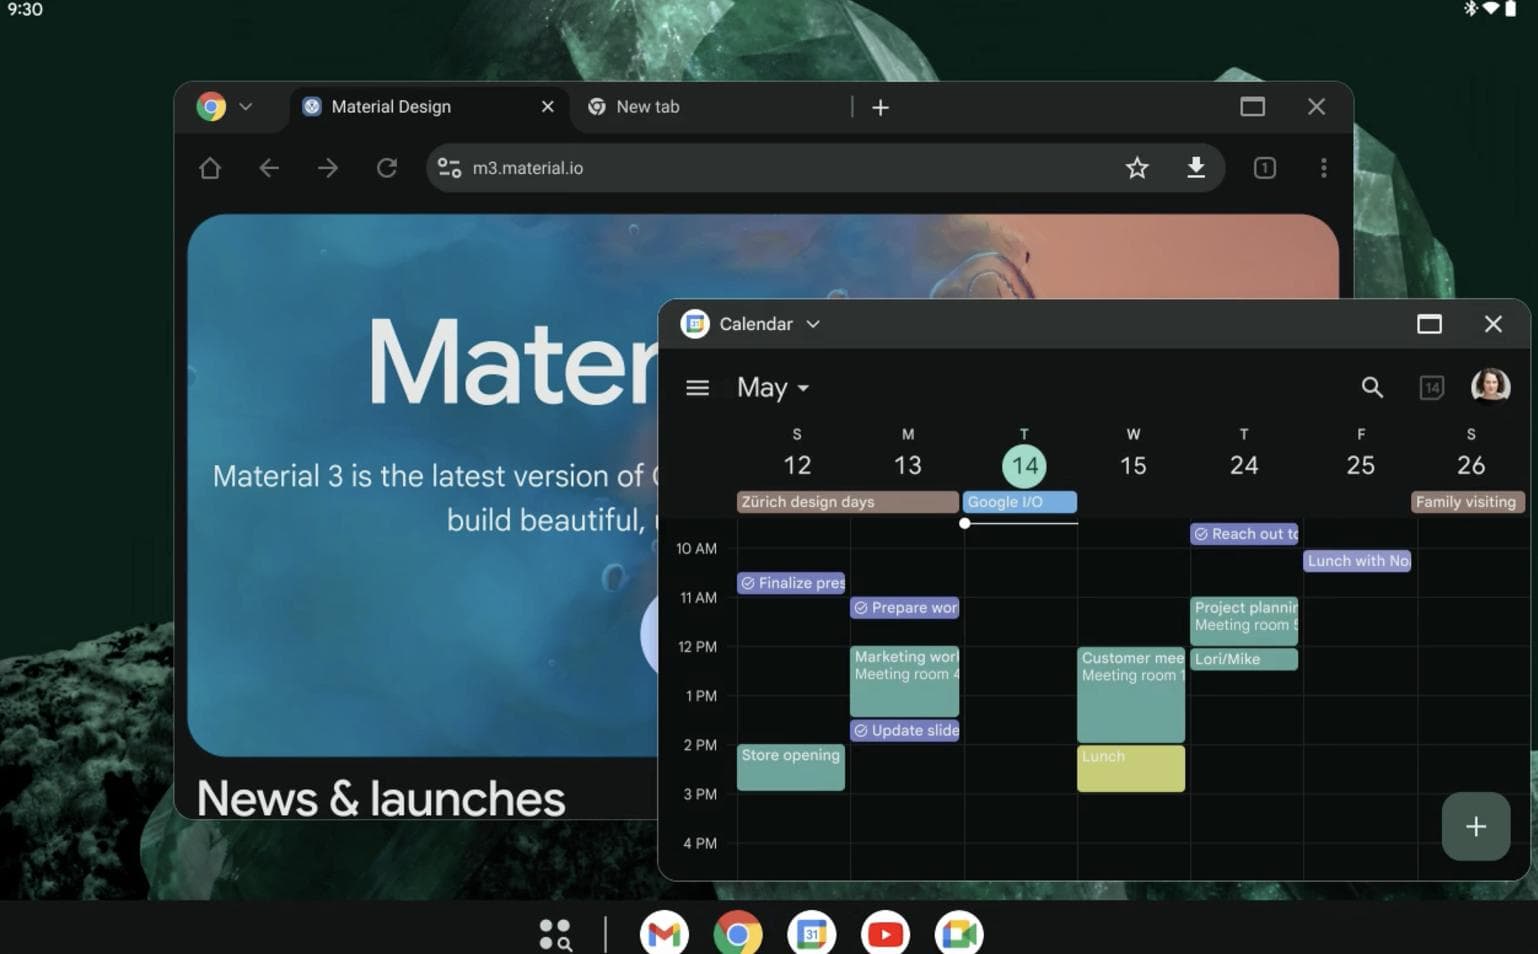Close the Calendar window
1538x954 pixels.
pyautogui.click(x=1493, y=324)
